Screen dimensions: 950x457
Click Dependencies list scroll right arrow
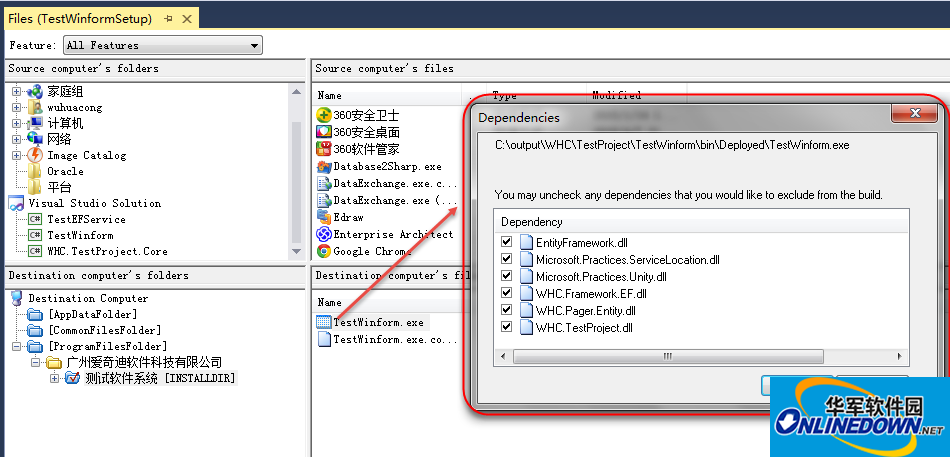pos(900,356)
